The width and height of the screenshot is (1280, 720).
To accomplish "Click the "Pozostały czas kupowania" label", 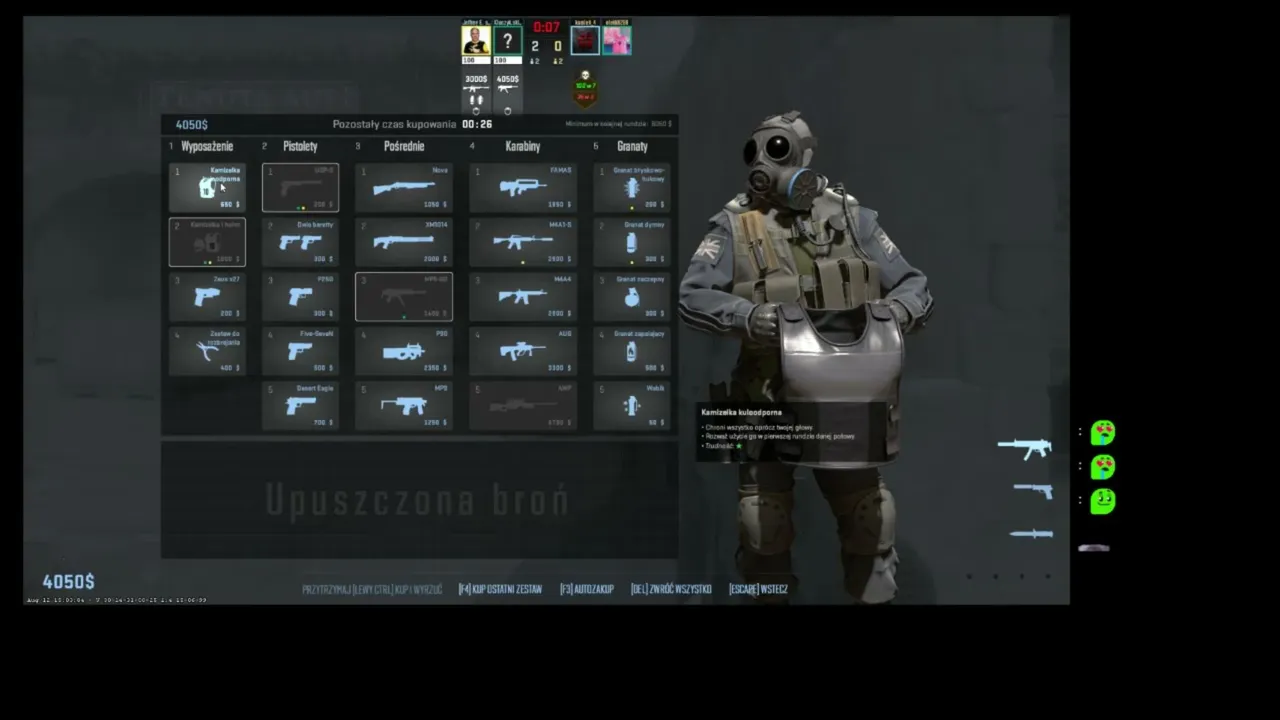I will pos(394,124).
